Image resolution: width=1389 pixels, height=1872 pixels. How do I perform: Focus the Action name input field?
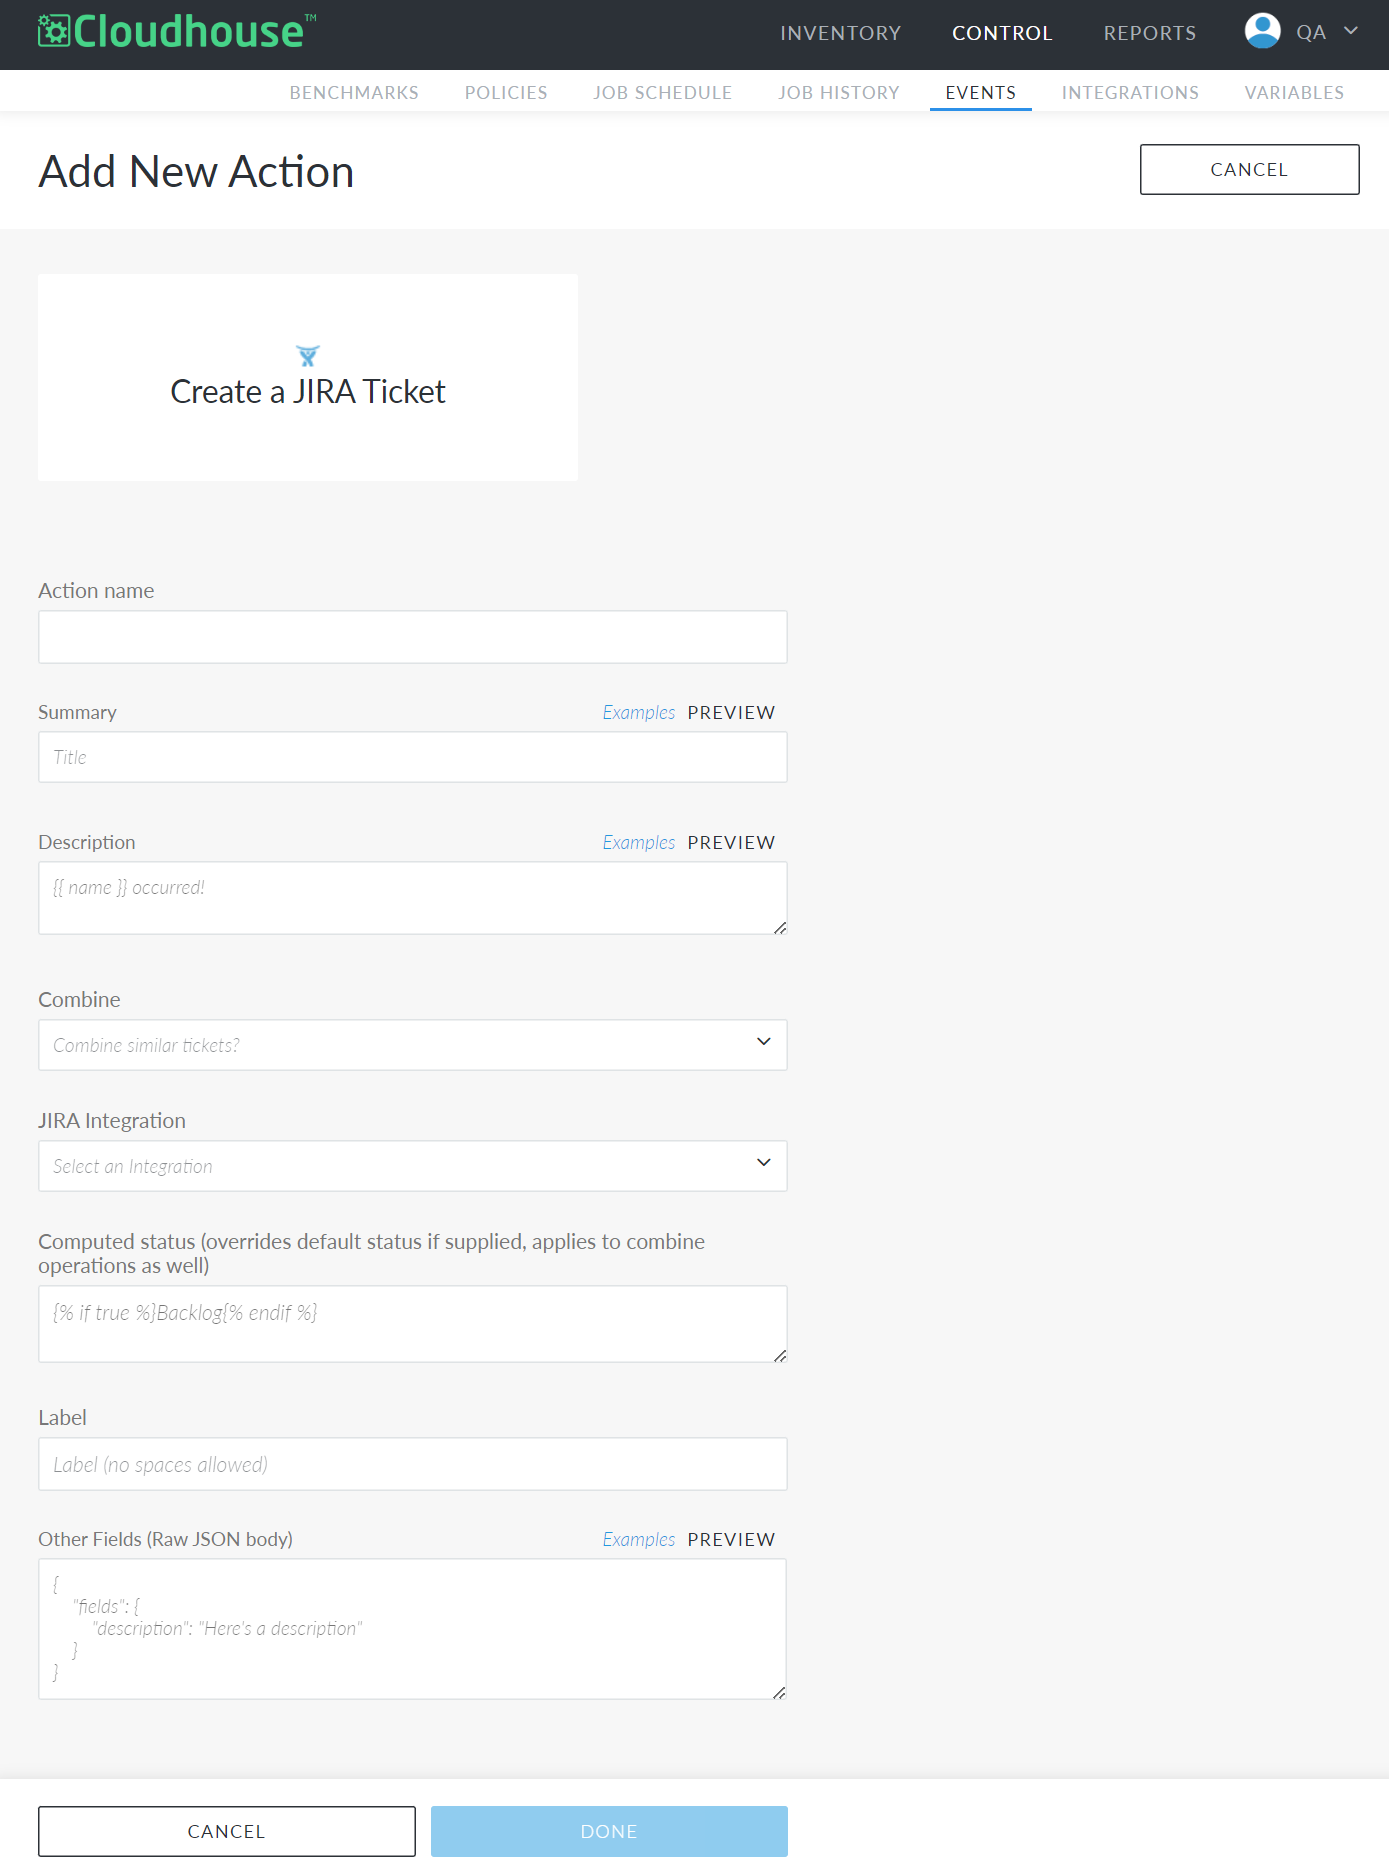(x=413, y=637)
